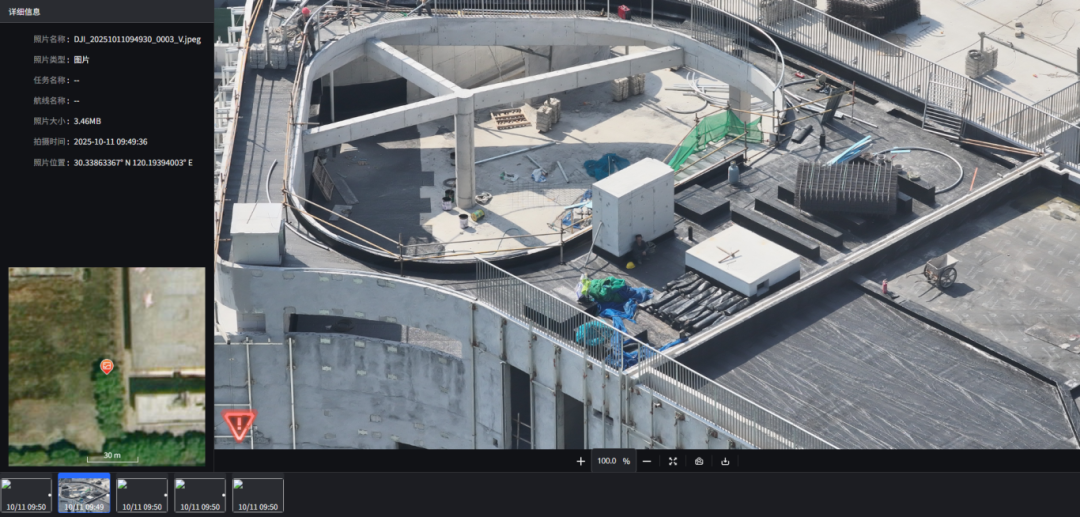Click the orange photo pin on map
The height and width of the screenshot is (517, 1080).
[x=107, y=366]
